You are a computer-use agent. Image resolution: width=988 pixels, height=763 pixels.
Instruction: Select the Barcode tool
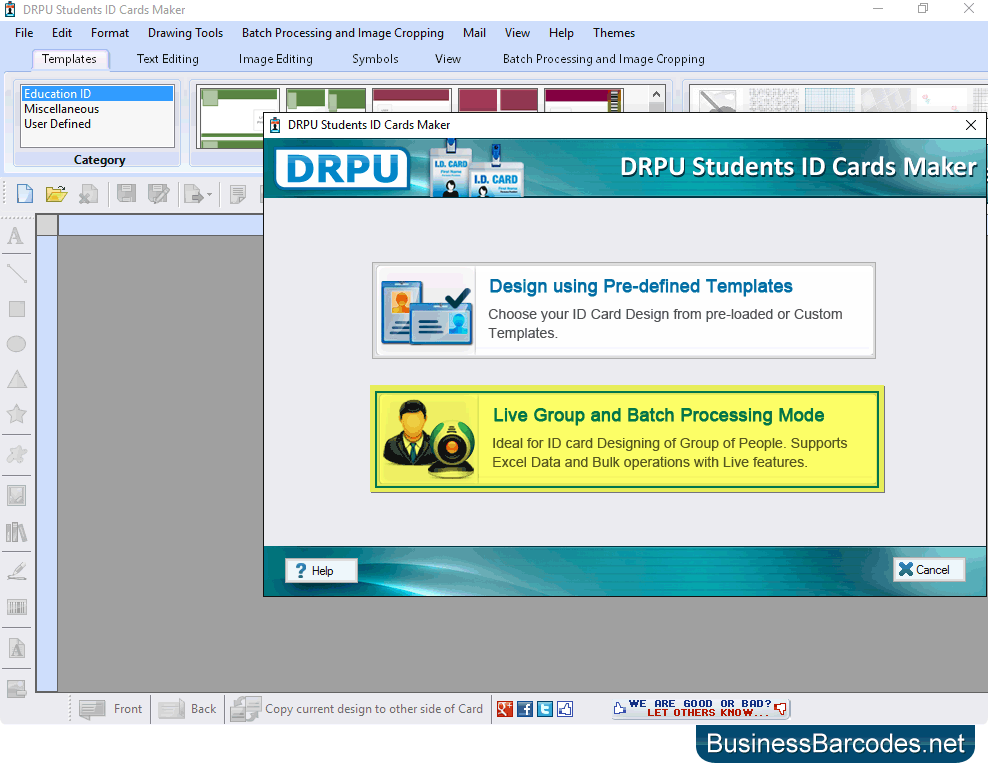(x=16, y=607)
